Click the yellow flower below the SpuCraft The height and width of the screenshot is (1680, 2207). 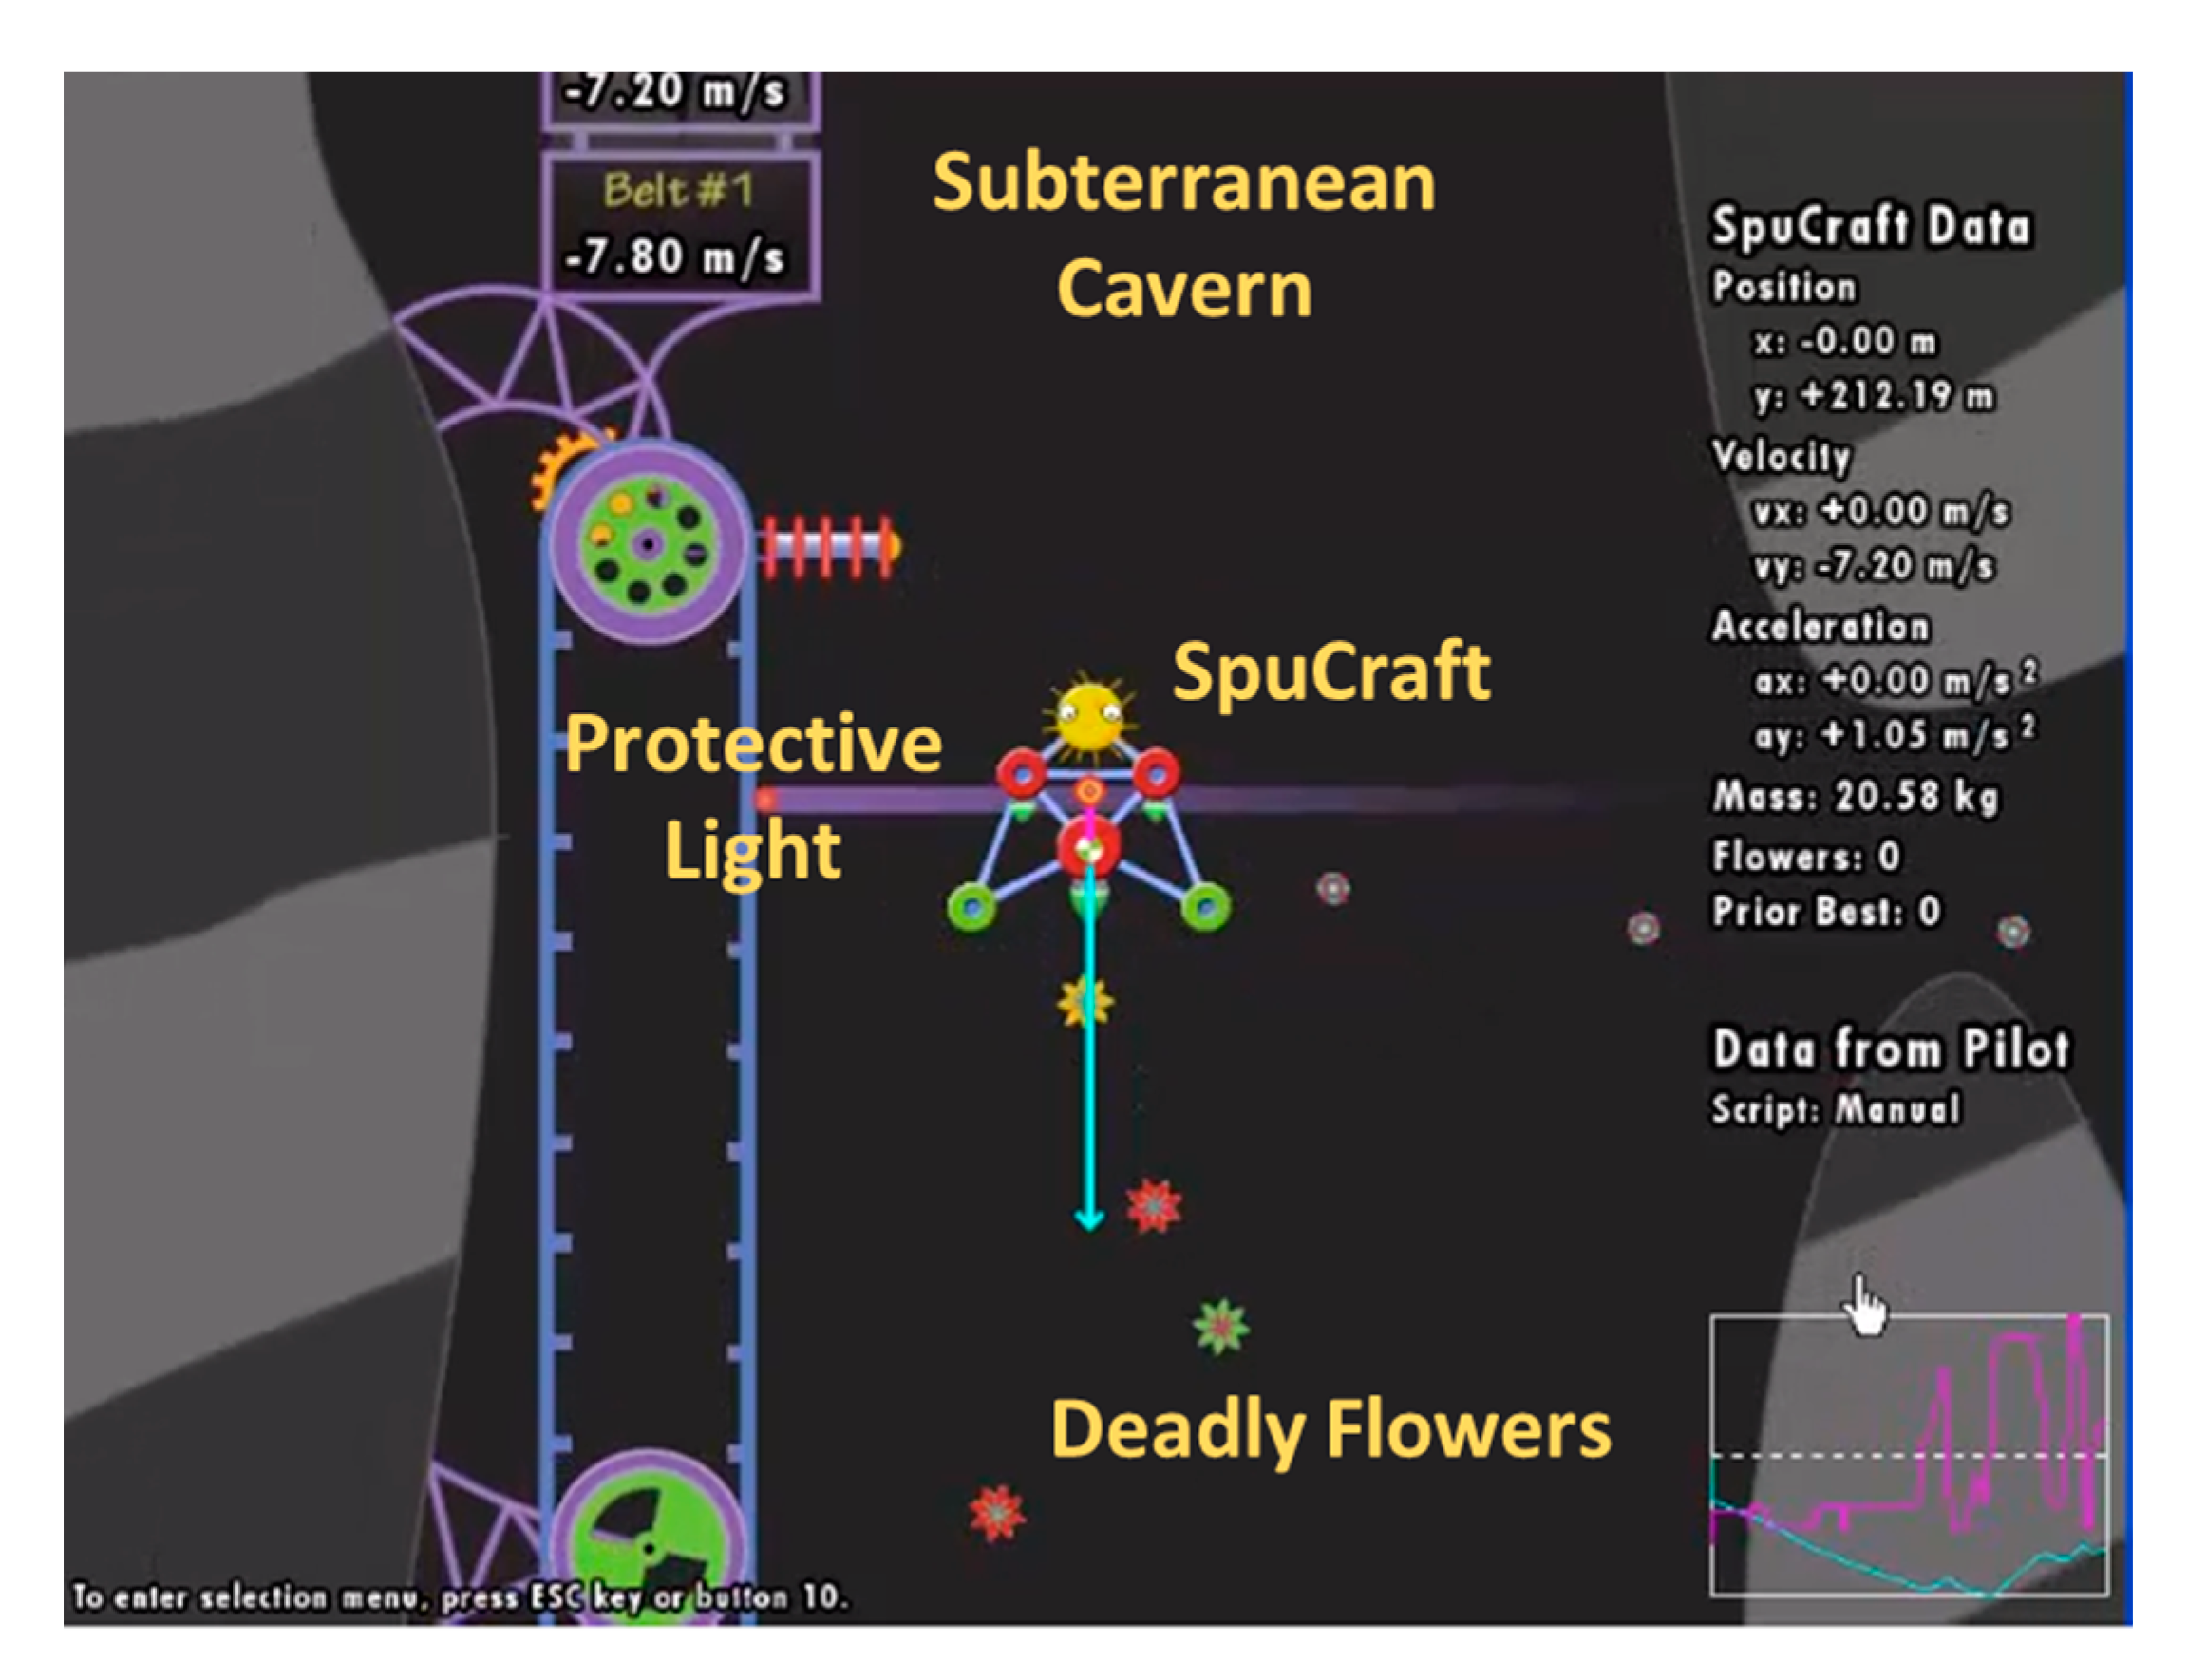pyautogui.click(x=1084, y=1002)
